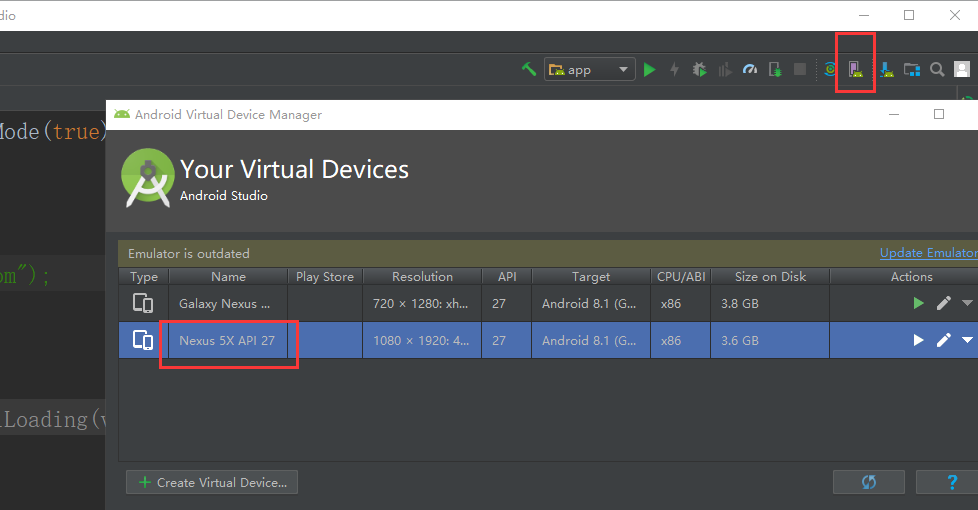Screen dimensions: 978x510
Task: Open more actions dropdown for Galaxy Nexus
Action: point(967,303)
